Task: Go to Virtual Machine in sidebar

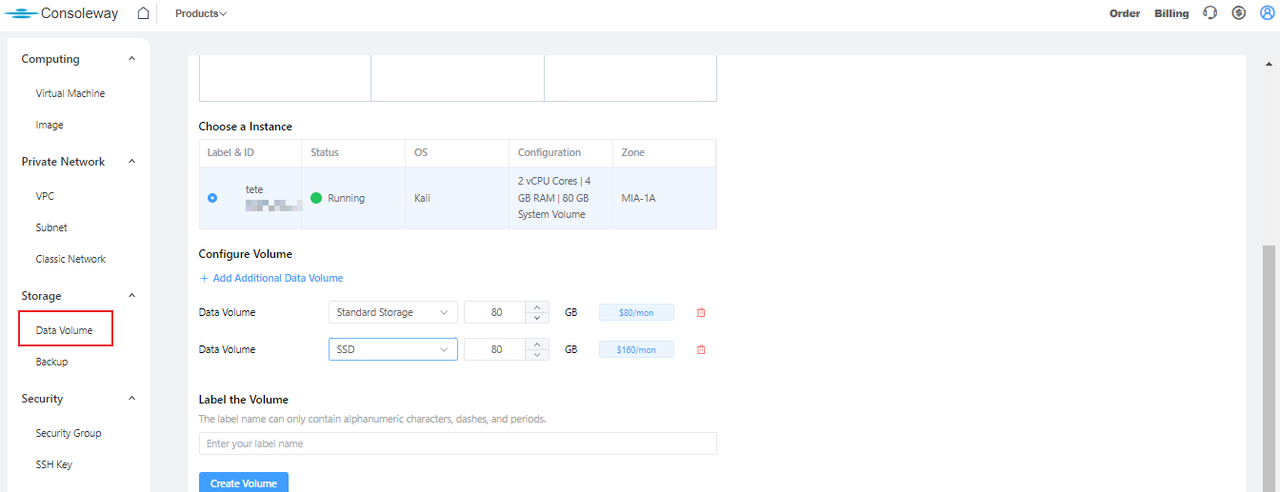Action: pyautogui.click(x=70, y=93)
